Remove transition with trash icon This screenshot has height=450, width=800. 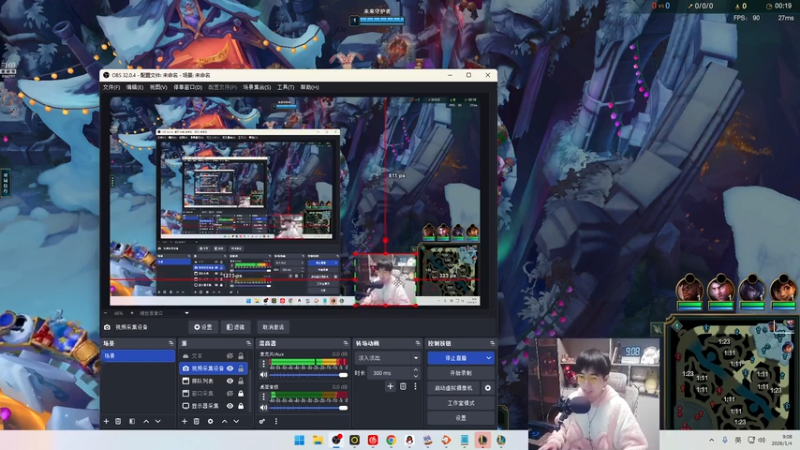pos(403,386)
